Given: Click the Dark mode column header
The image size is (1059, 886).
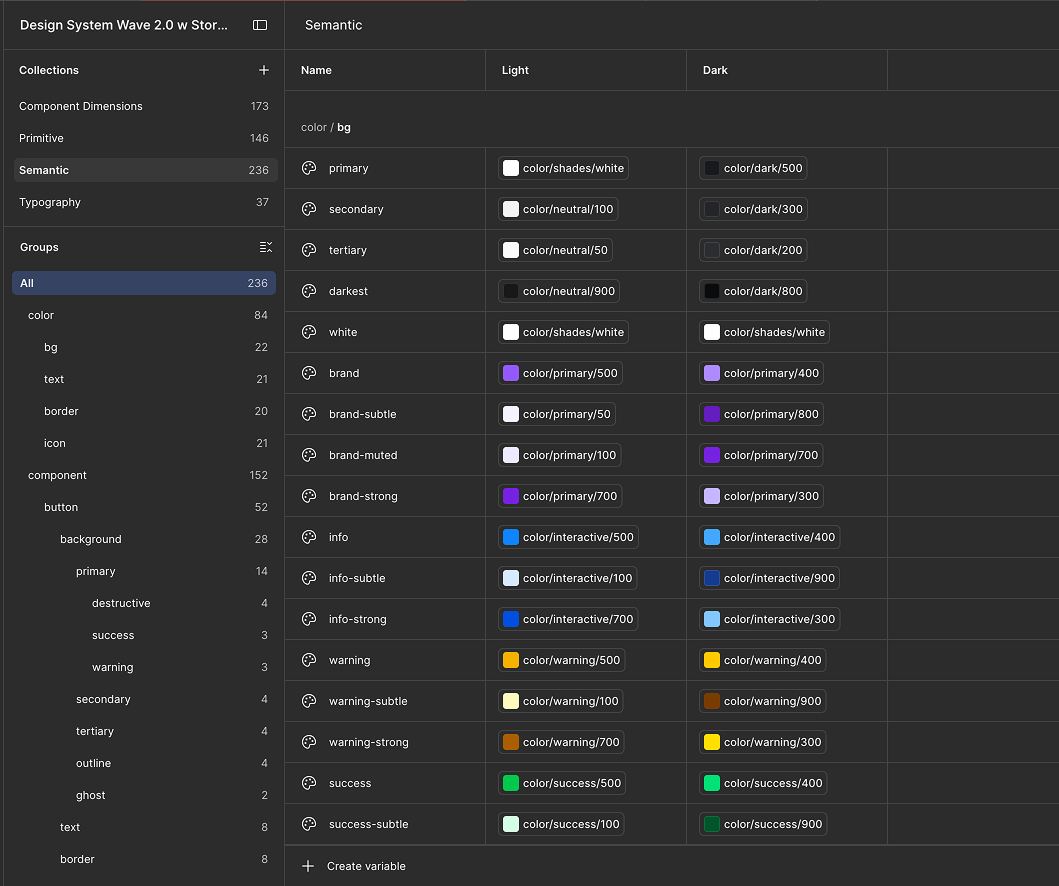Looking at the screenshot, I should (787, 70).
